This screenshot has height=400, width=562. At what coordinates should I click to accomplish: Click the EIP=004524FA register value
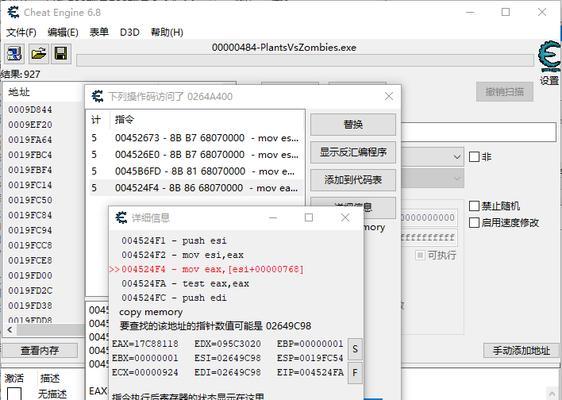[310, 372]
